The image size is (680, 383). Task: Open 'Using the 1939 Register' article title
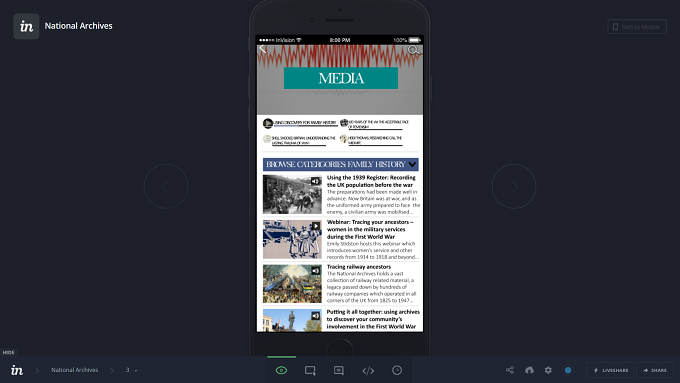(371, 181)
